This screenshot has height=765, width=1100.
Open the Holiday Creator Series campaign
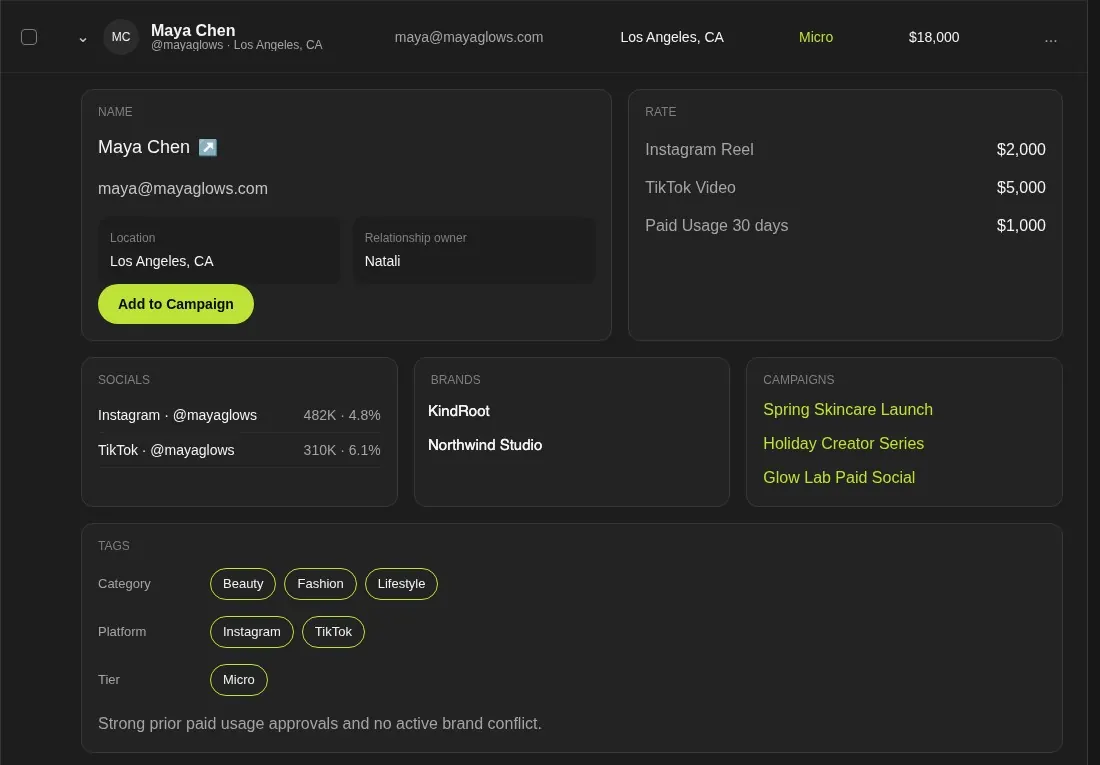tap(843, 444)
